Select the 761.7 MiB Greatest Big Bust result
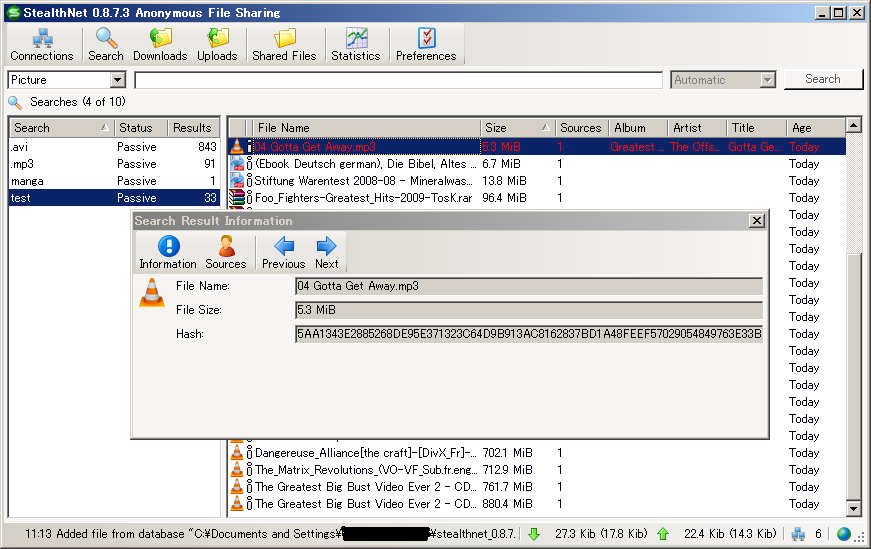871x549 pixels. (x=538, y=487)
